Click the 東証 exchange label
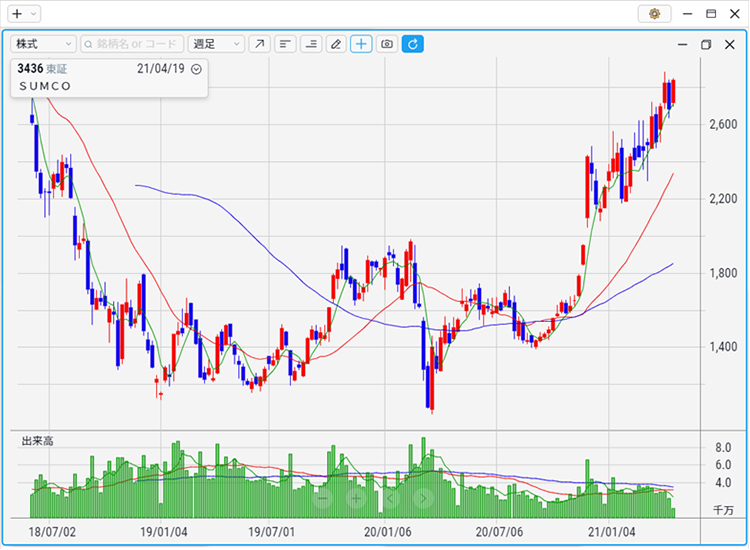Viewport: 750px width, 550px height. (x=56, y=69)
